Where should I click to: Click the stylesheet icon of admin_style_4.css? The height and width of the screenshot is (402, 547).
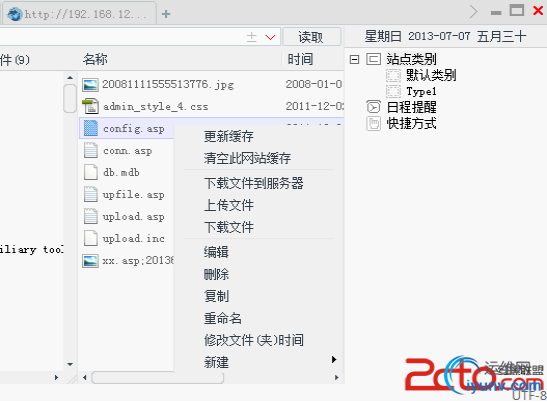click(x=90, y=106)
